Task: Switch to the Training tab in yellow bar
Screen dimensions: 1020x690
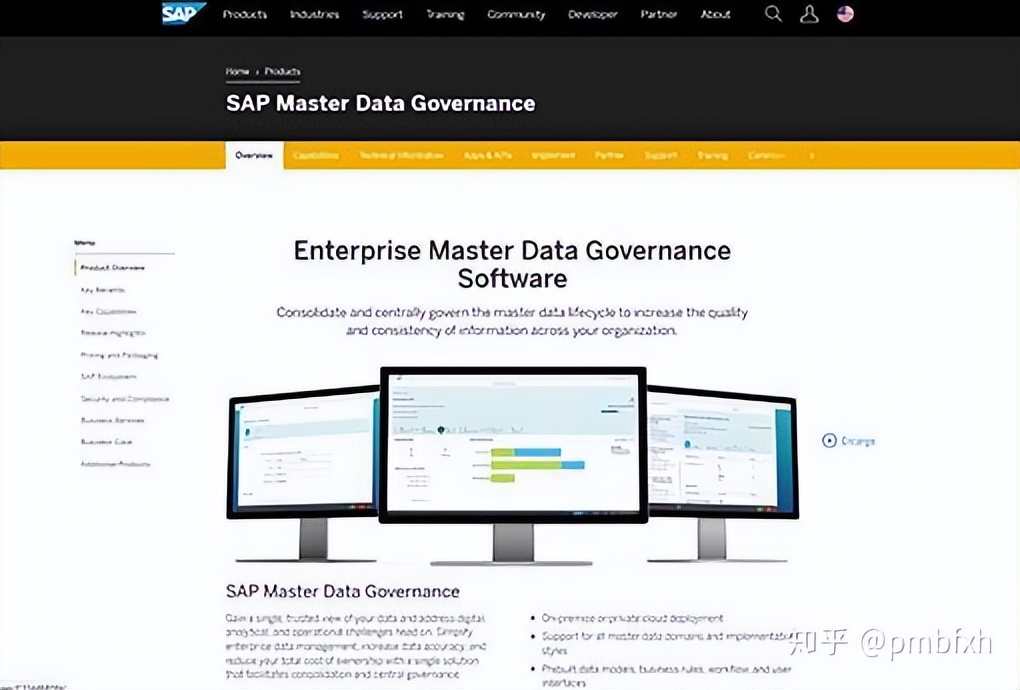Action: [x=712, y=155]
